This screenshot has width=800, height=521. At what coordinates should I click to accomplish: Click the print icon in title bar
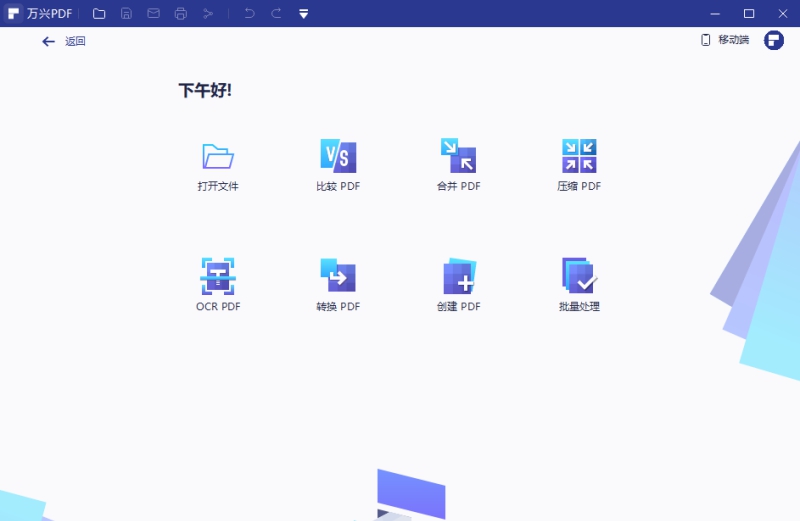pyautogui.click(x=181, y=14)
